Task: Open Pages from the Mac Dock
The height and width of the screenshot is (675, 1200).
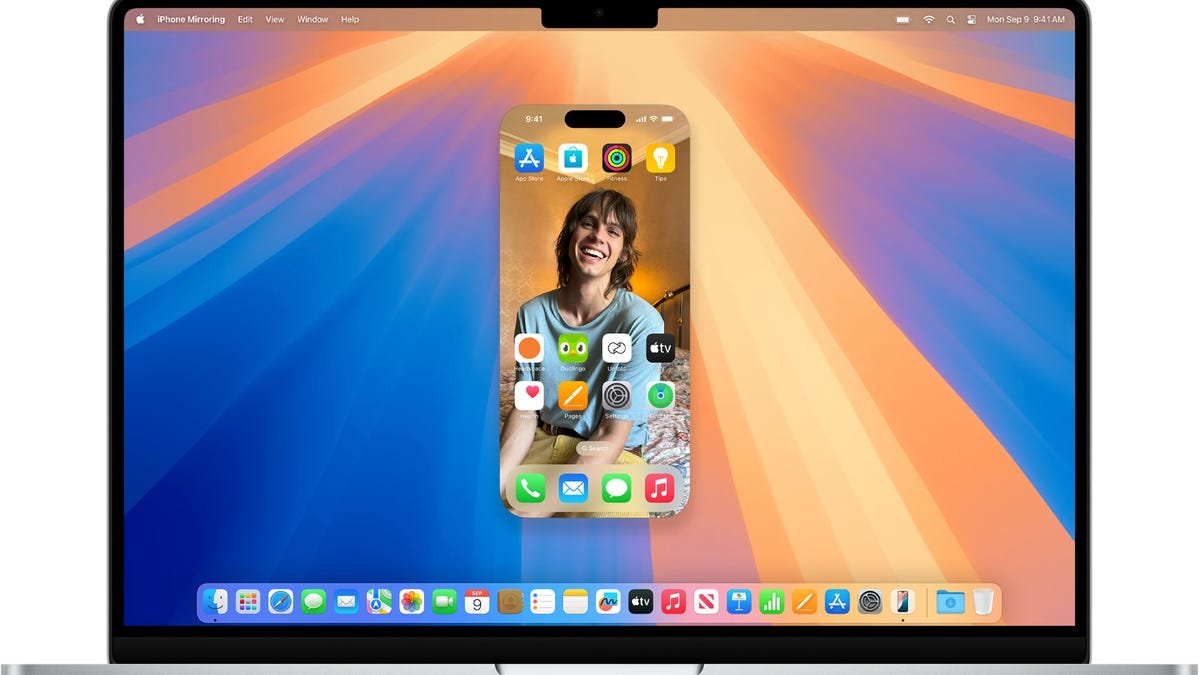Action: (805, 601)
